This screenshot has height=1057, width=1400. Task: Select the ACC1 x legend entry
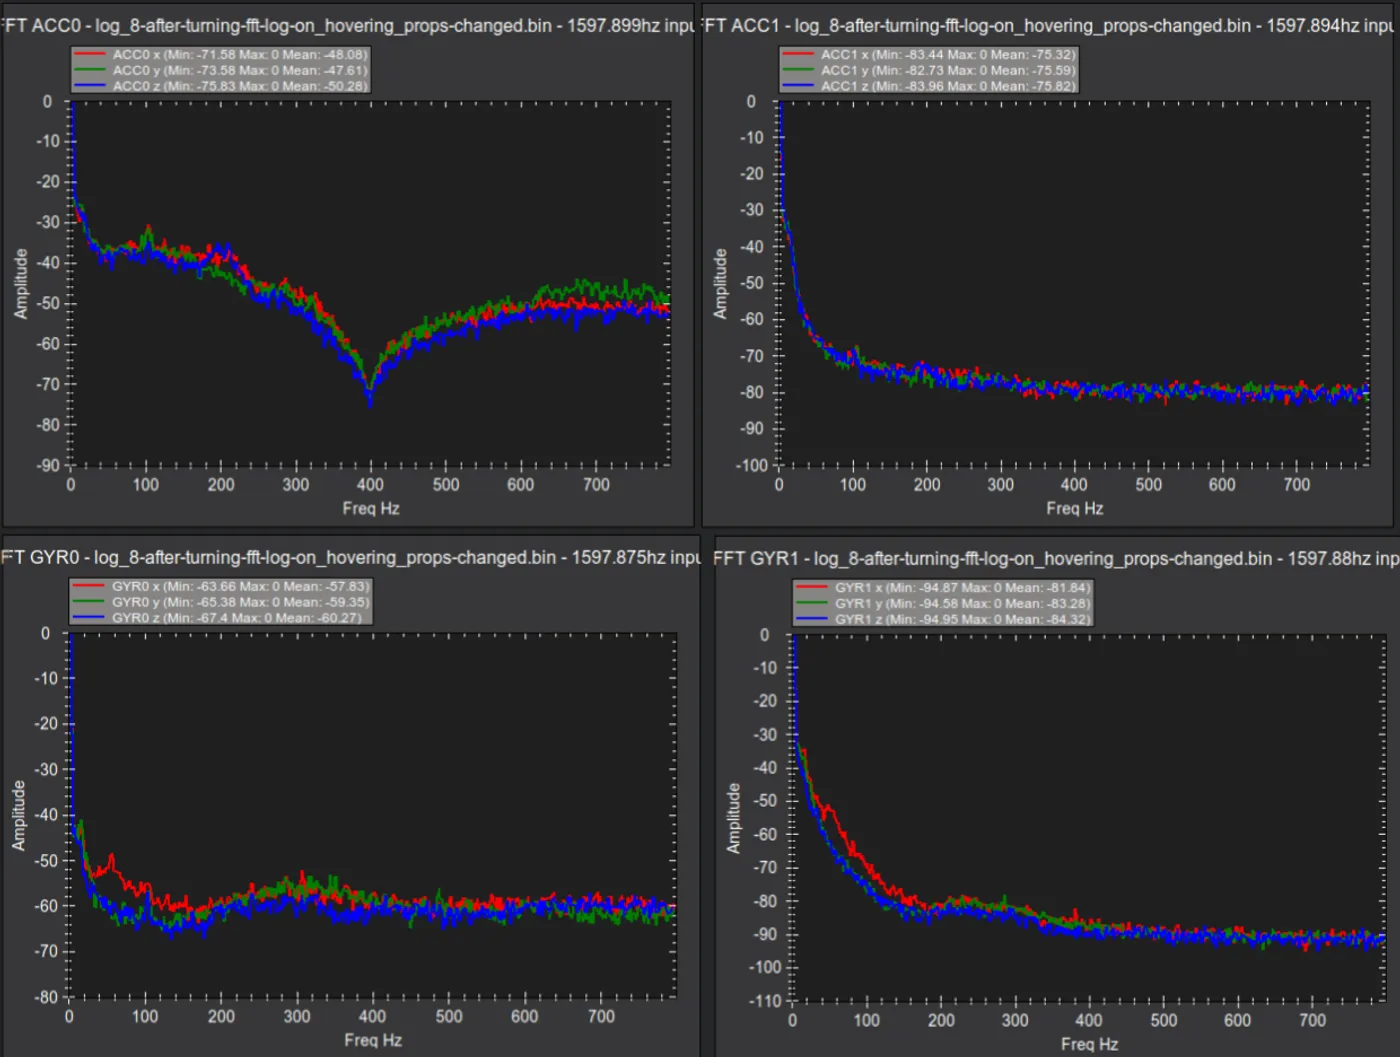click(929, 55)
